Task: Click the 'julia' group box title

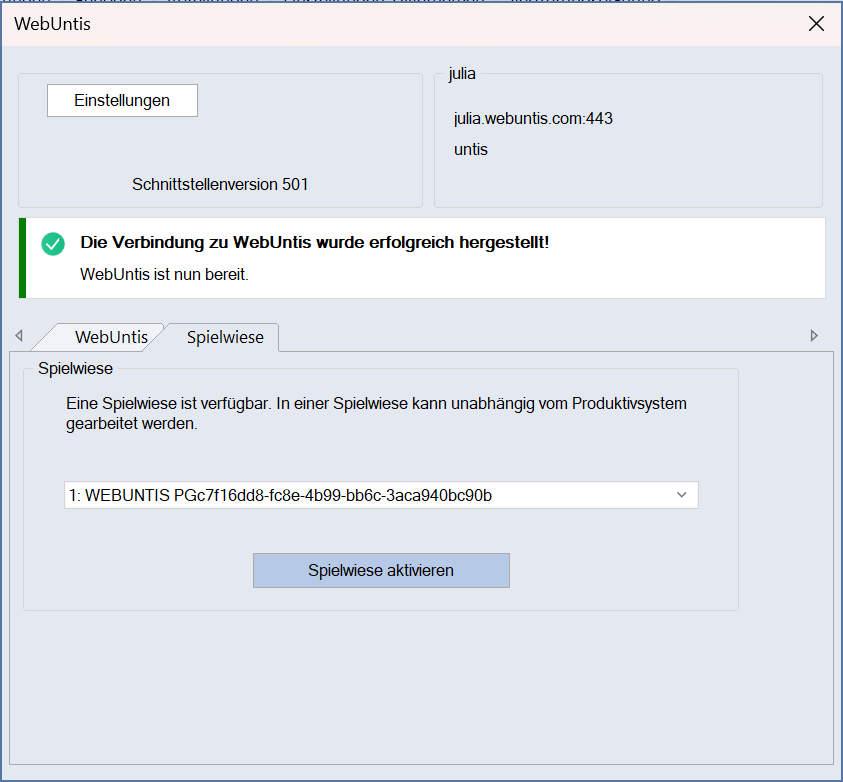Action: [462, 73]
